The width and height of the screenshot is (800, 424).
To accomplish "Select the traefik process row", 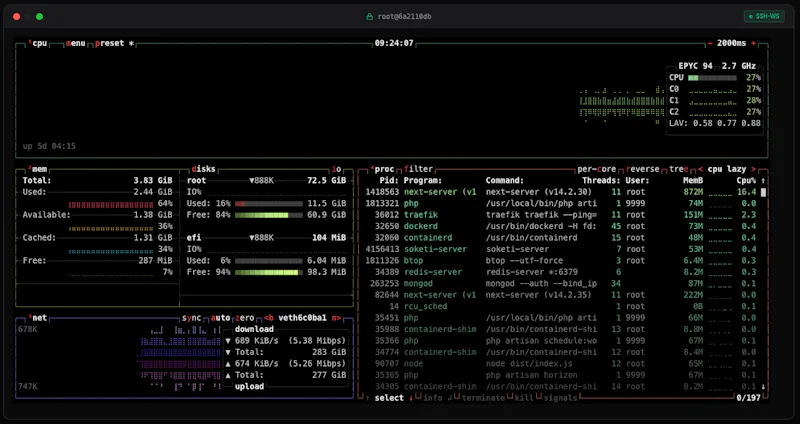I will click(560, 215).
